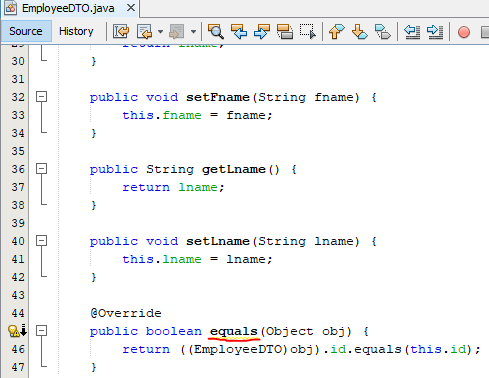Collapse the setFname method fold
Screen dimensions: 489x378
coord(41,97)
